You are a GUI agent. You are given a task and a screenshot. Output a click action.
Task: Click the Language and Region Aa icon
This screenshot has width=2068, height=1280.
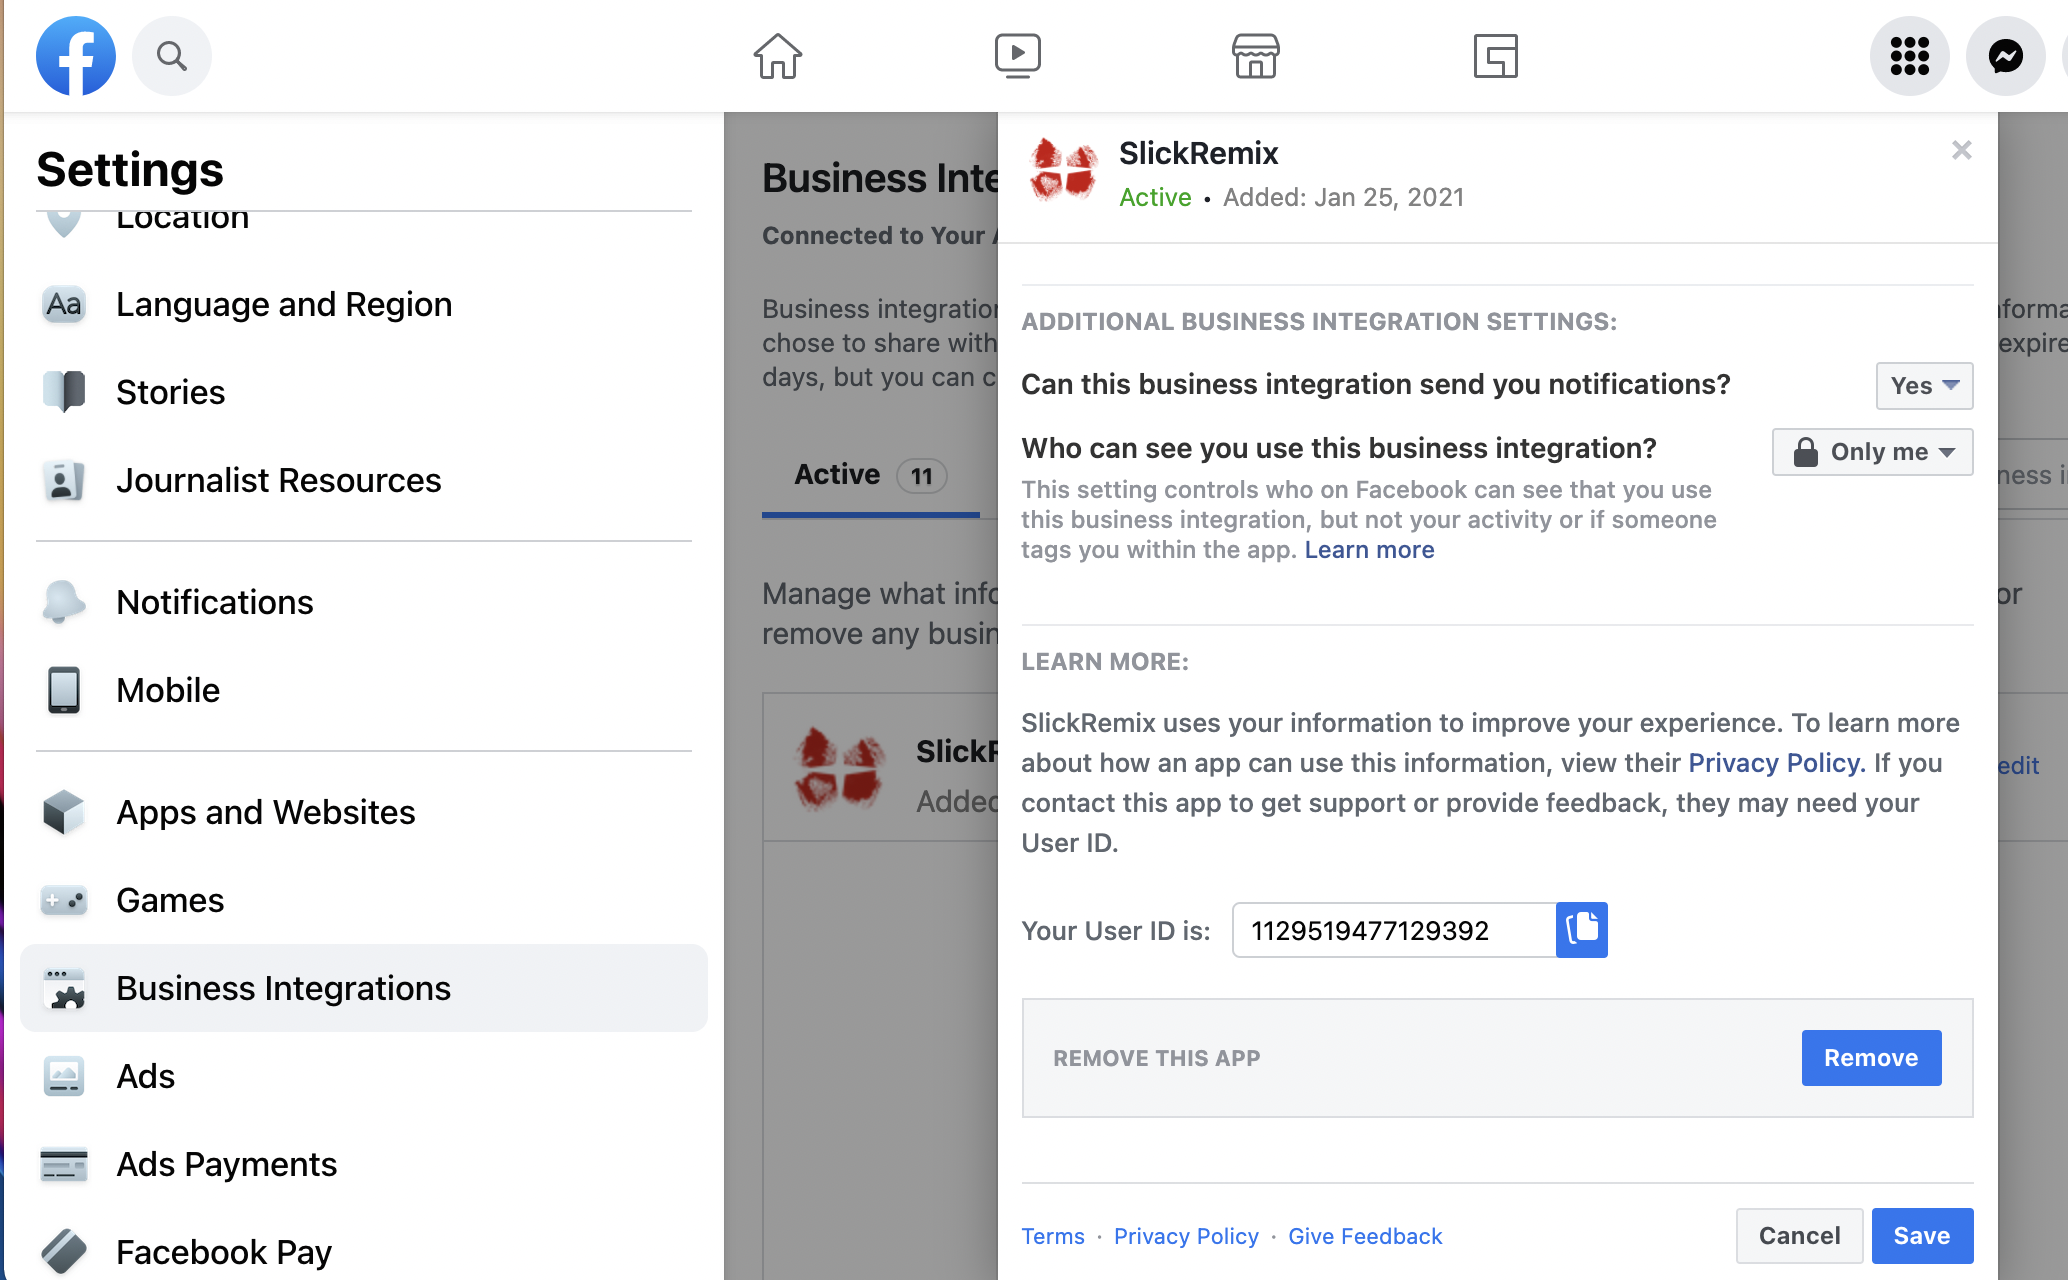click(x=64, y=304)
